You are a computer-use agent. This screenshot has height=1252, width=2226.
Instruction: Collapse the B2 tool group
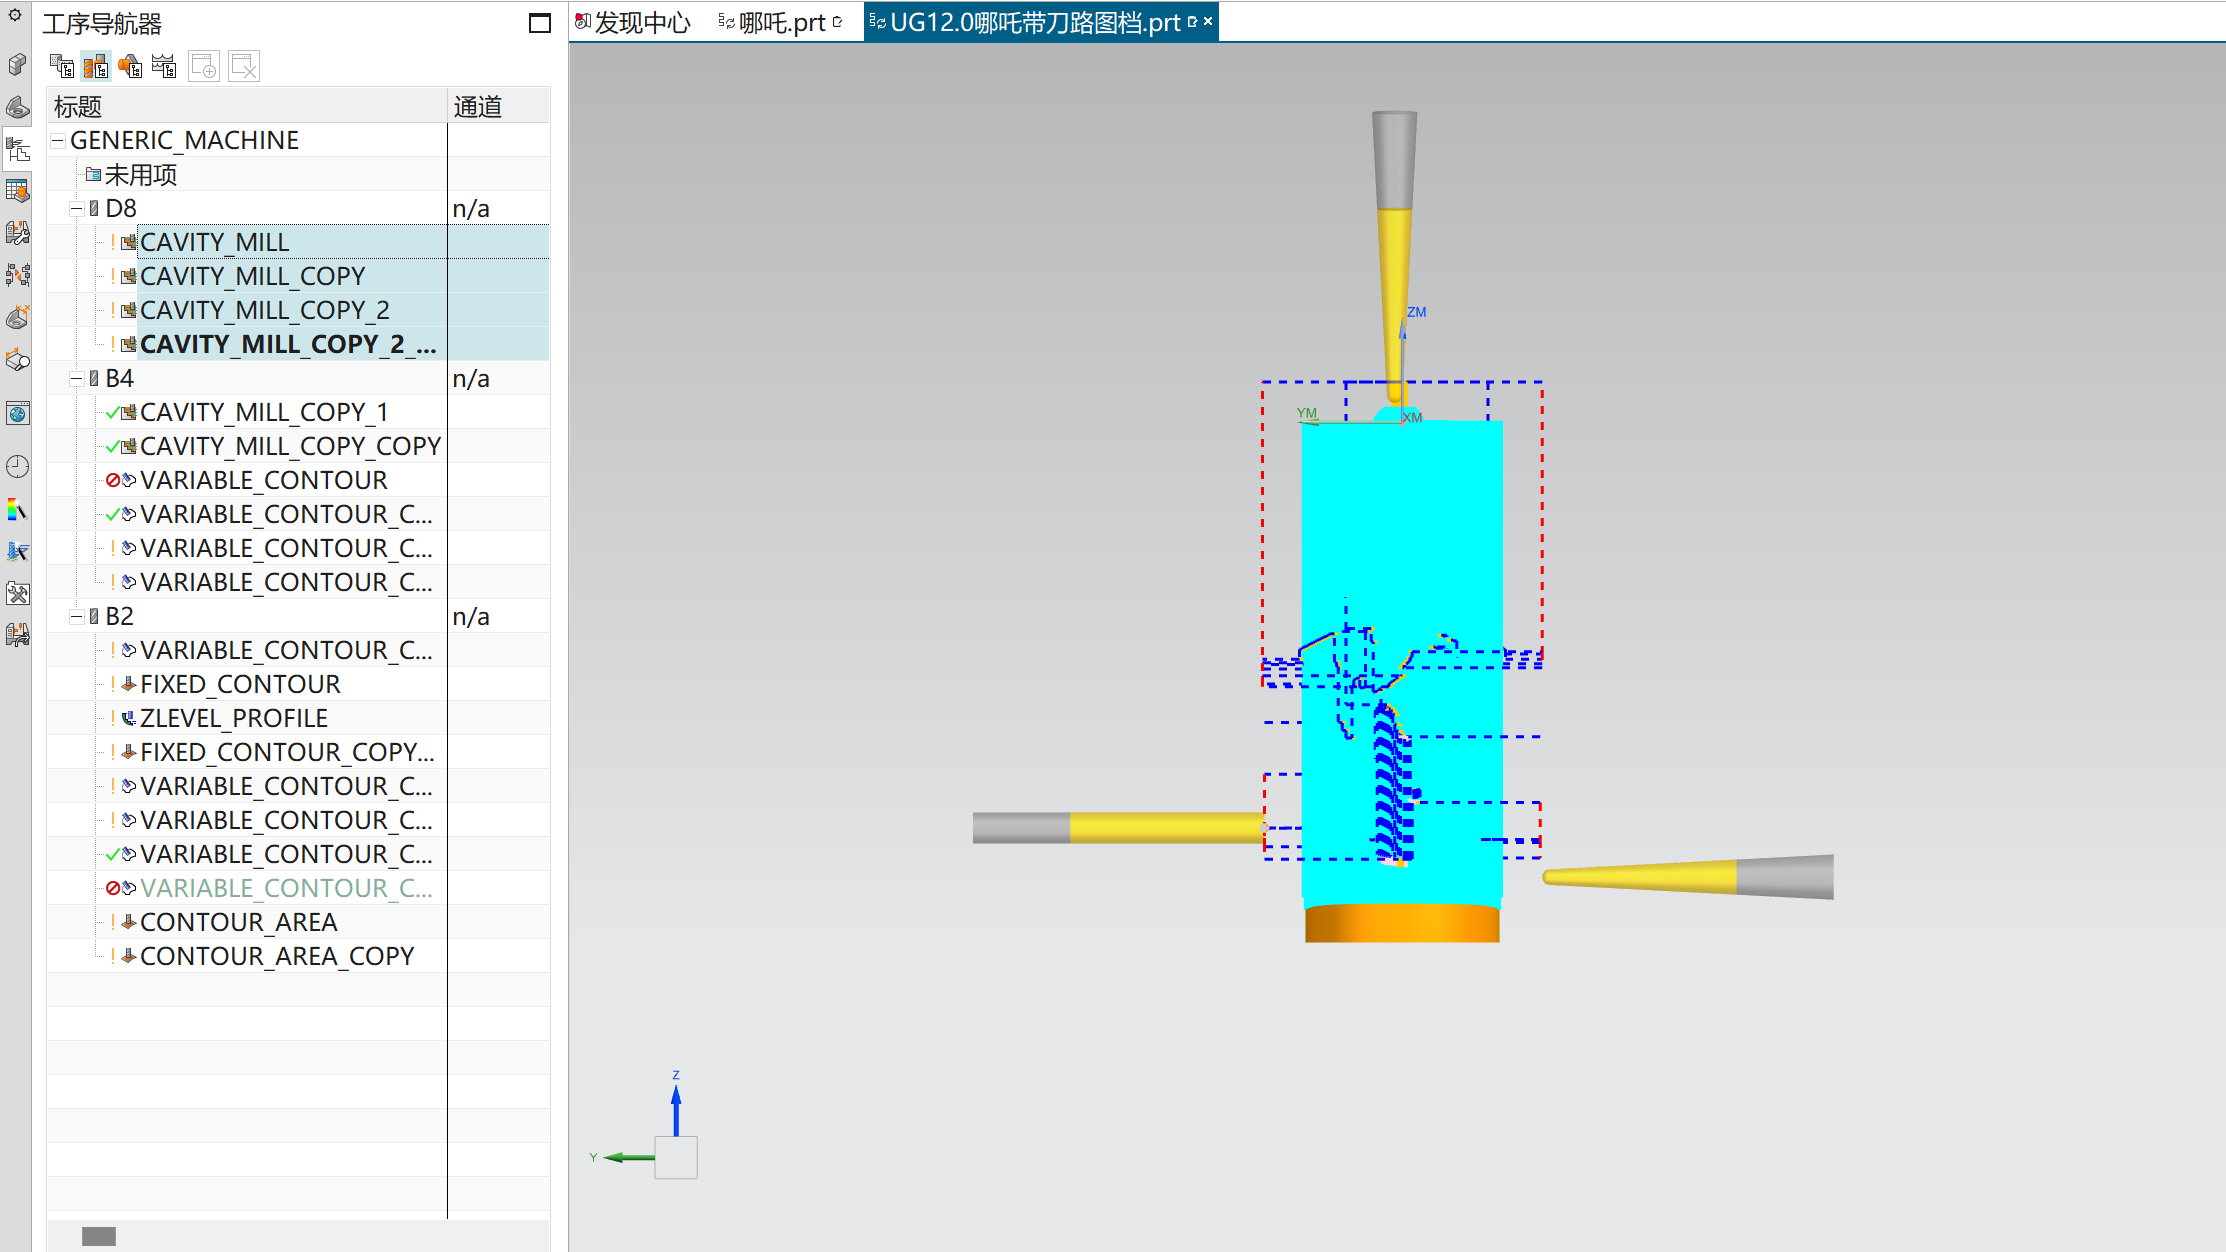[x=76, y=617]
